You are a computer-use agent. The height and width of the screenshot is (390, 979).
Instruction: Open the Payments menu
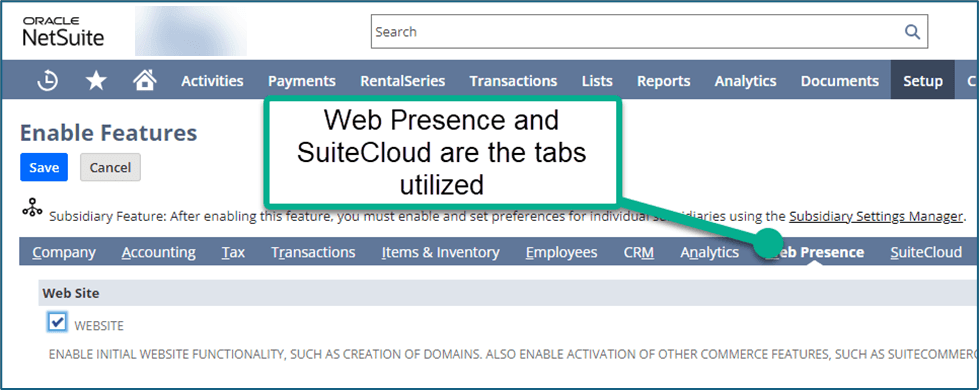click(302, 81)
